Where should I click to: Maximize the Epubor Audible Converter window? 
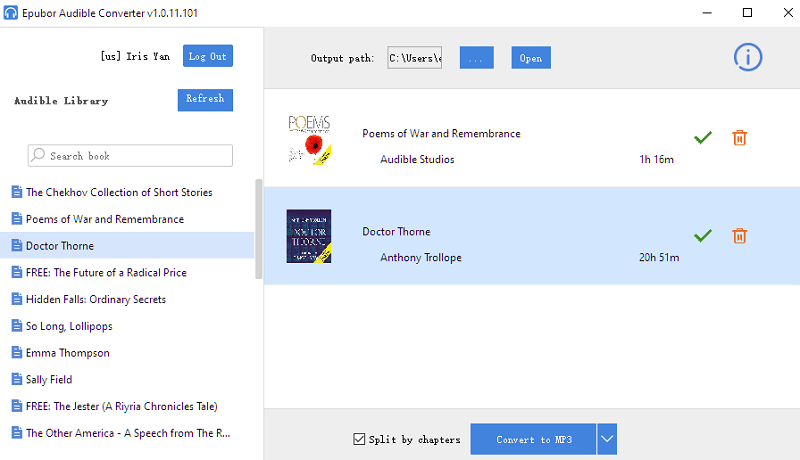747,13
